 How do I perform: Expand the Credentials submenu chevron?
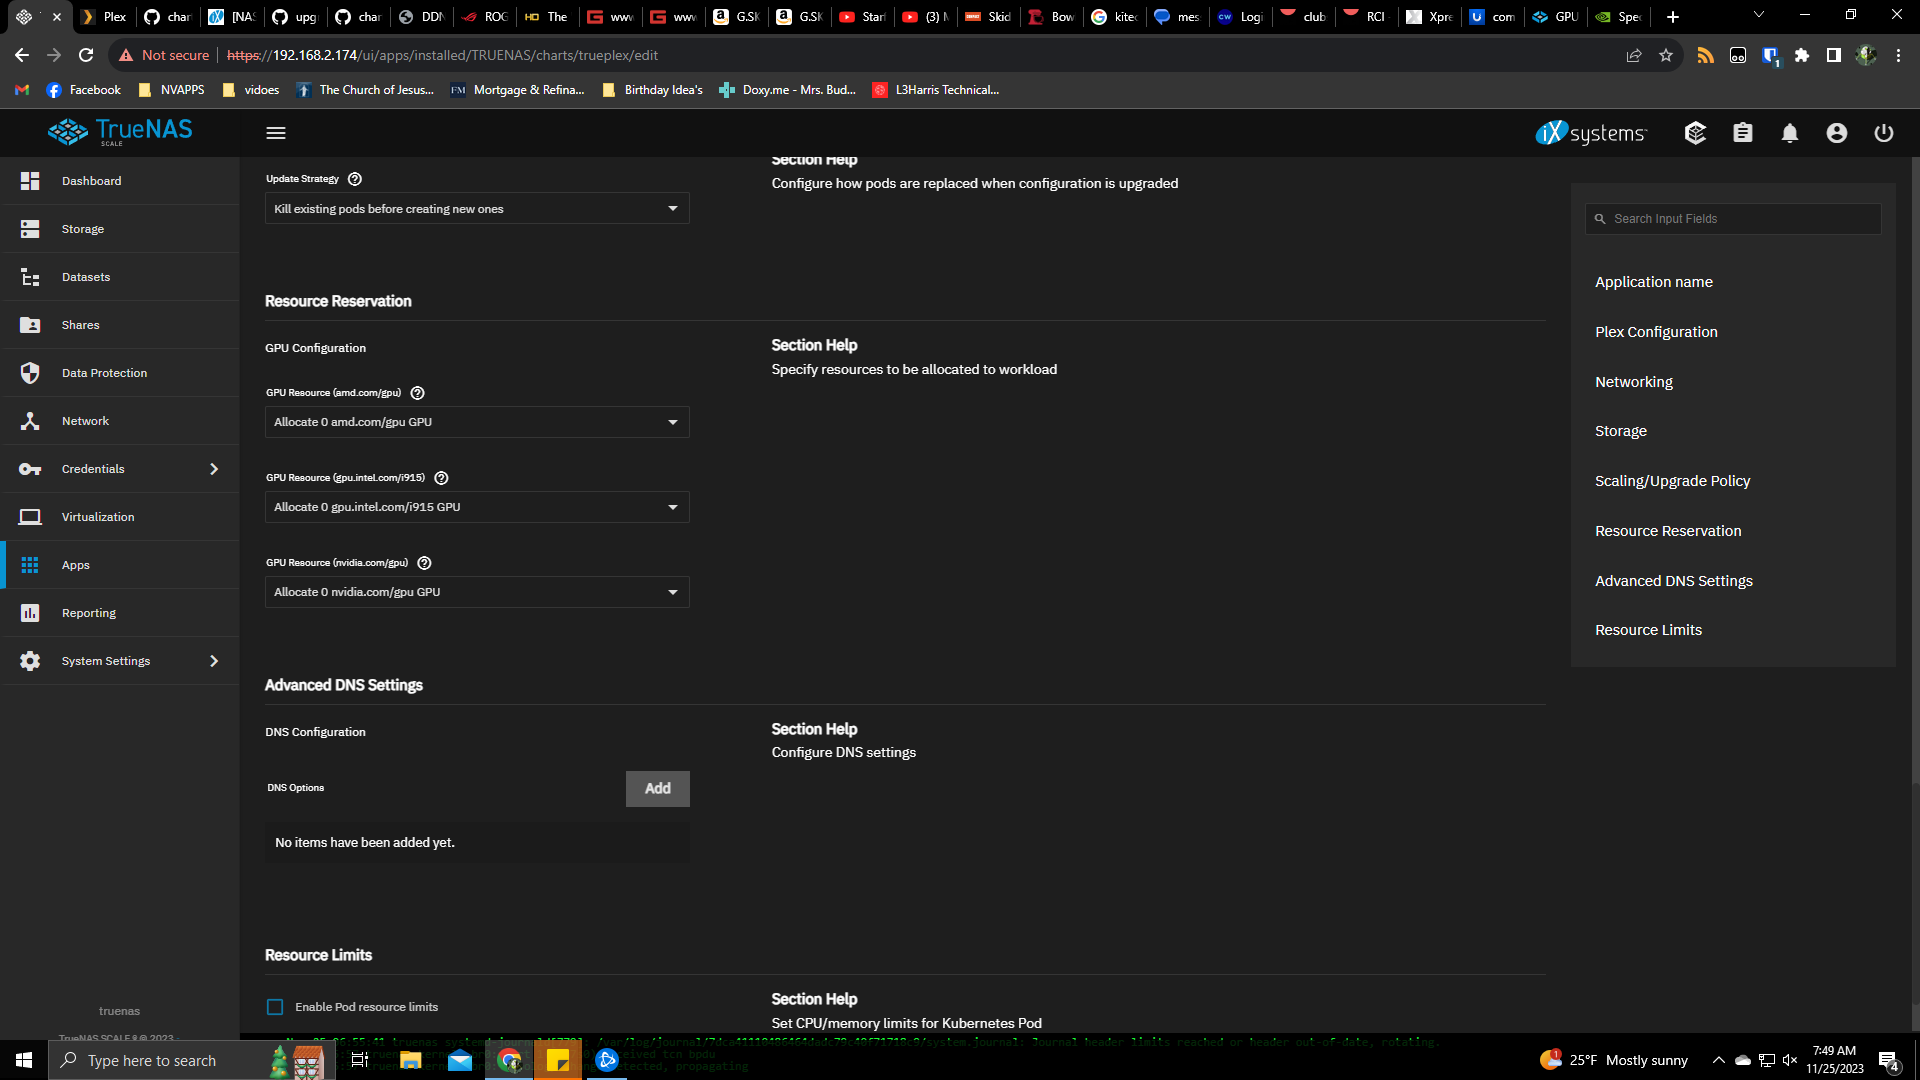214,469
